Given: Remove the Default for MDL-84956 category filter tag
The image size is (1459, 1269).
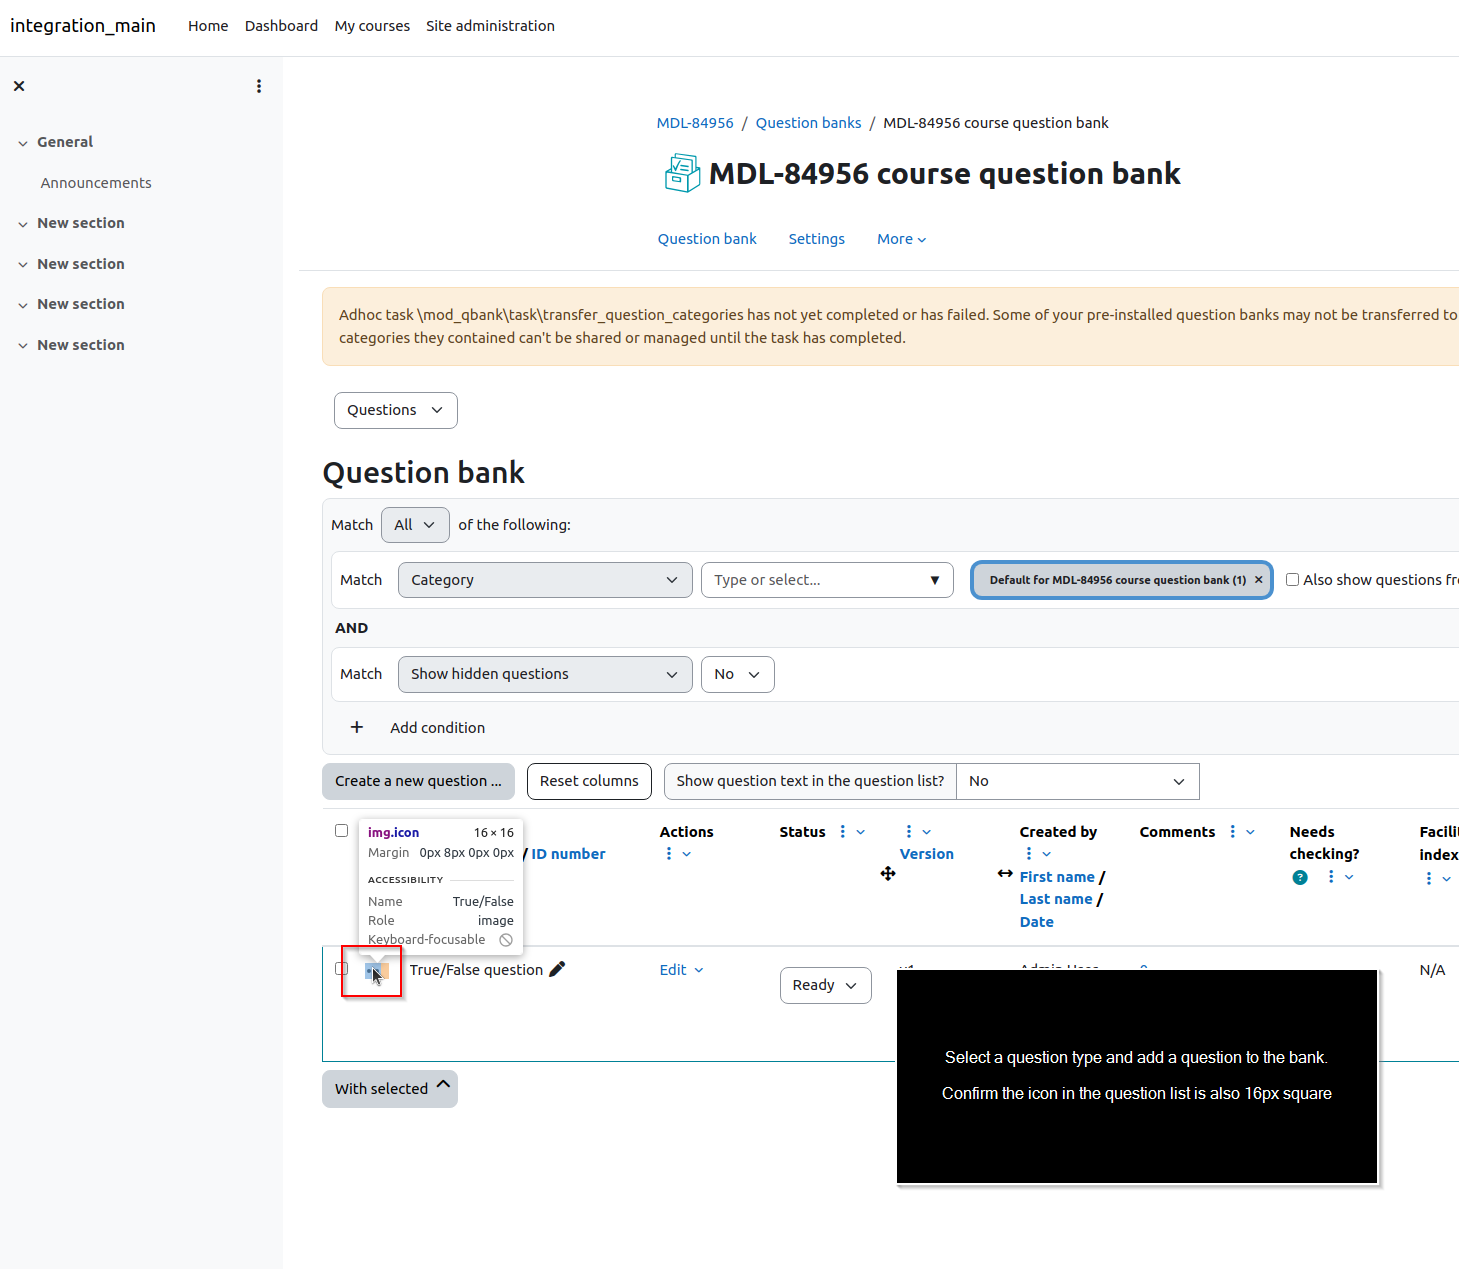Looking at the screenshot, I should tap(1259, 580).
